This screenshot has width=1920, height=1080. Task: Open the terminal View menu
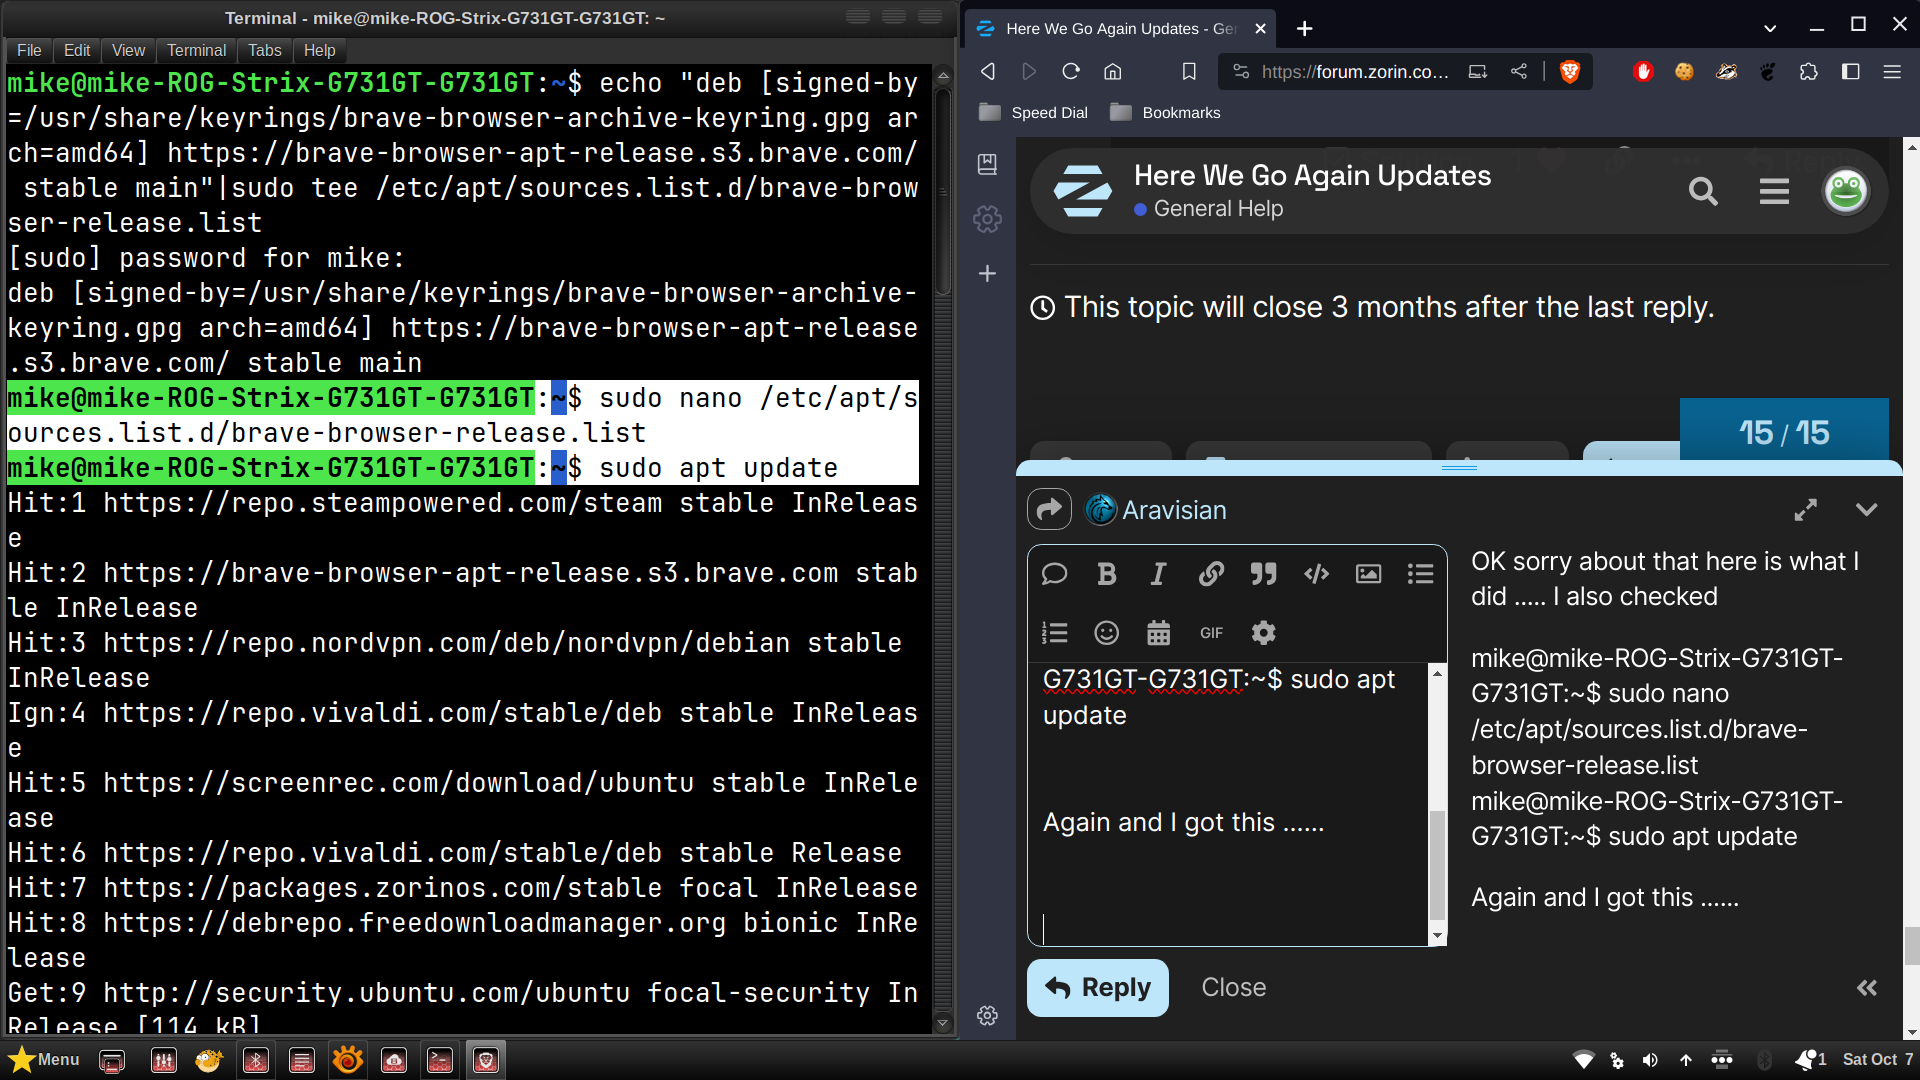(x=128, y=50)
